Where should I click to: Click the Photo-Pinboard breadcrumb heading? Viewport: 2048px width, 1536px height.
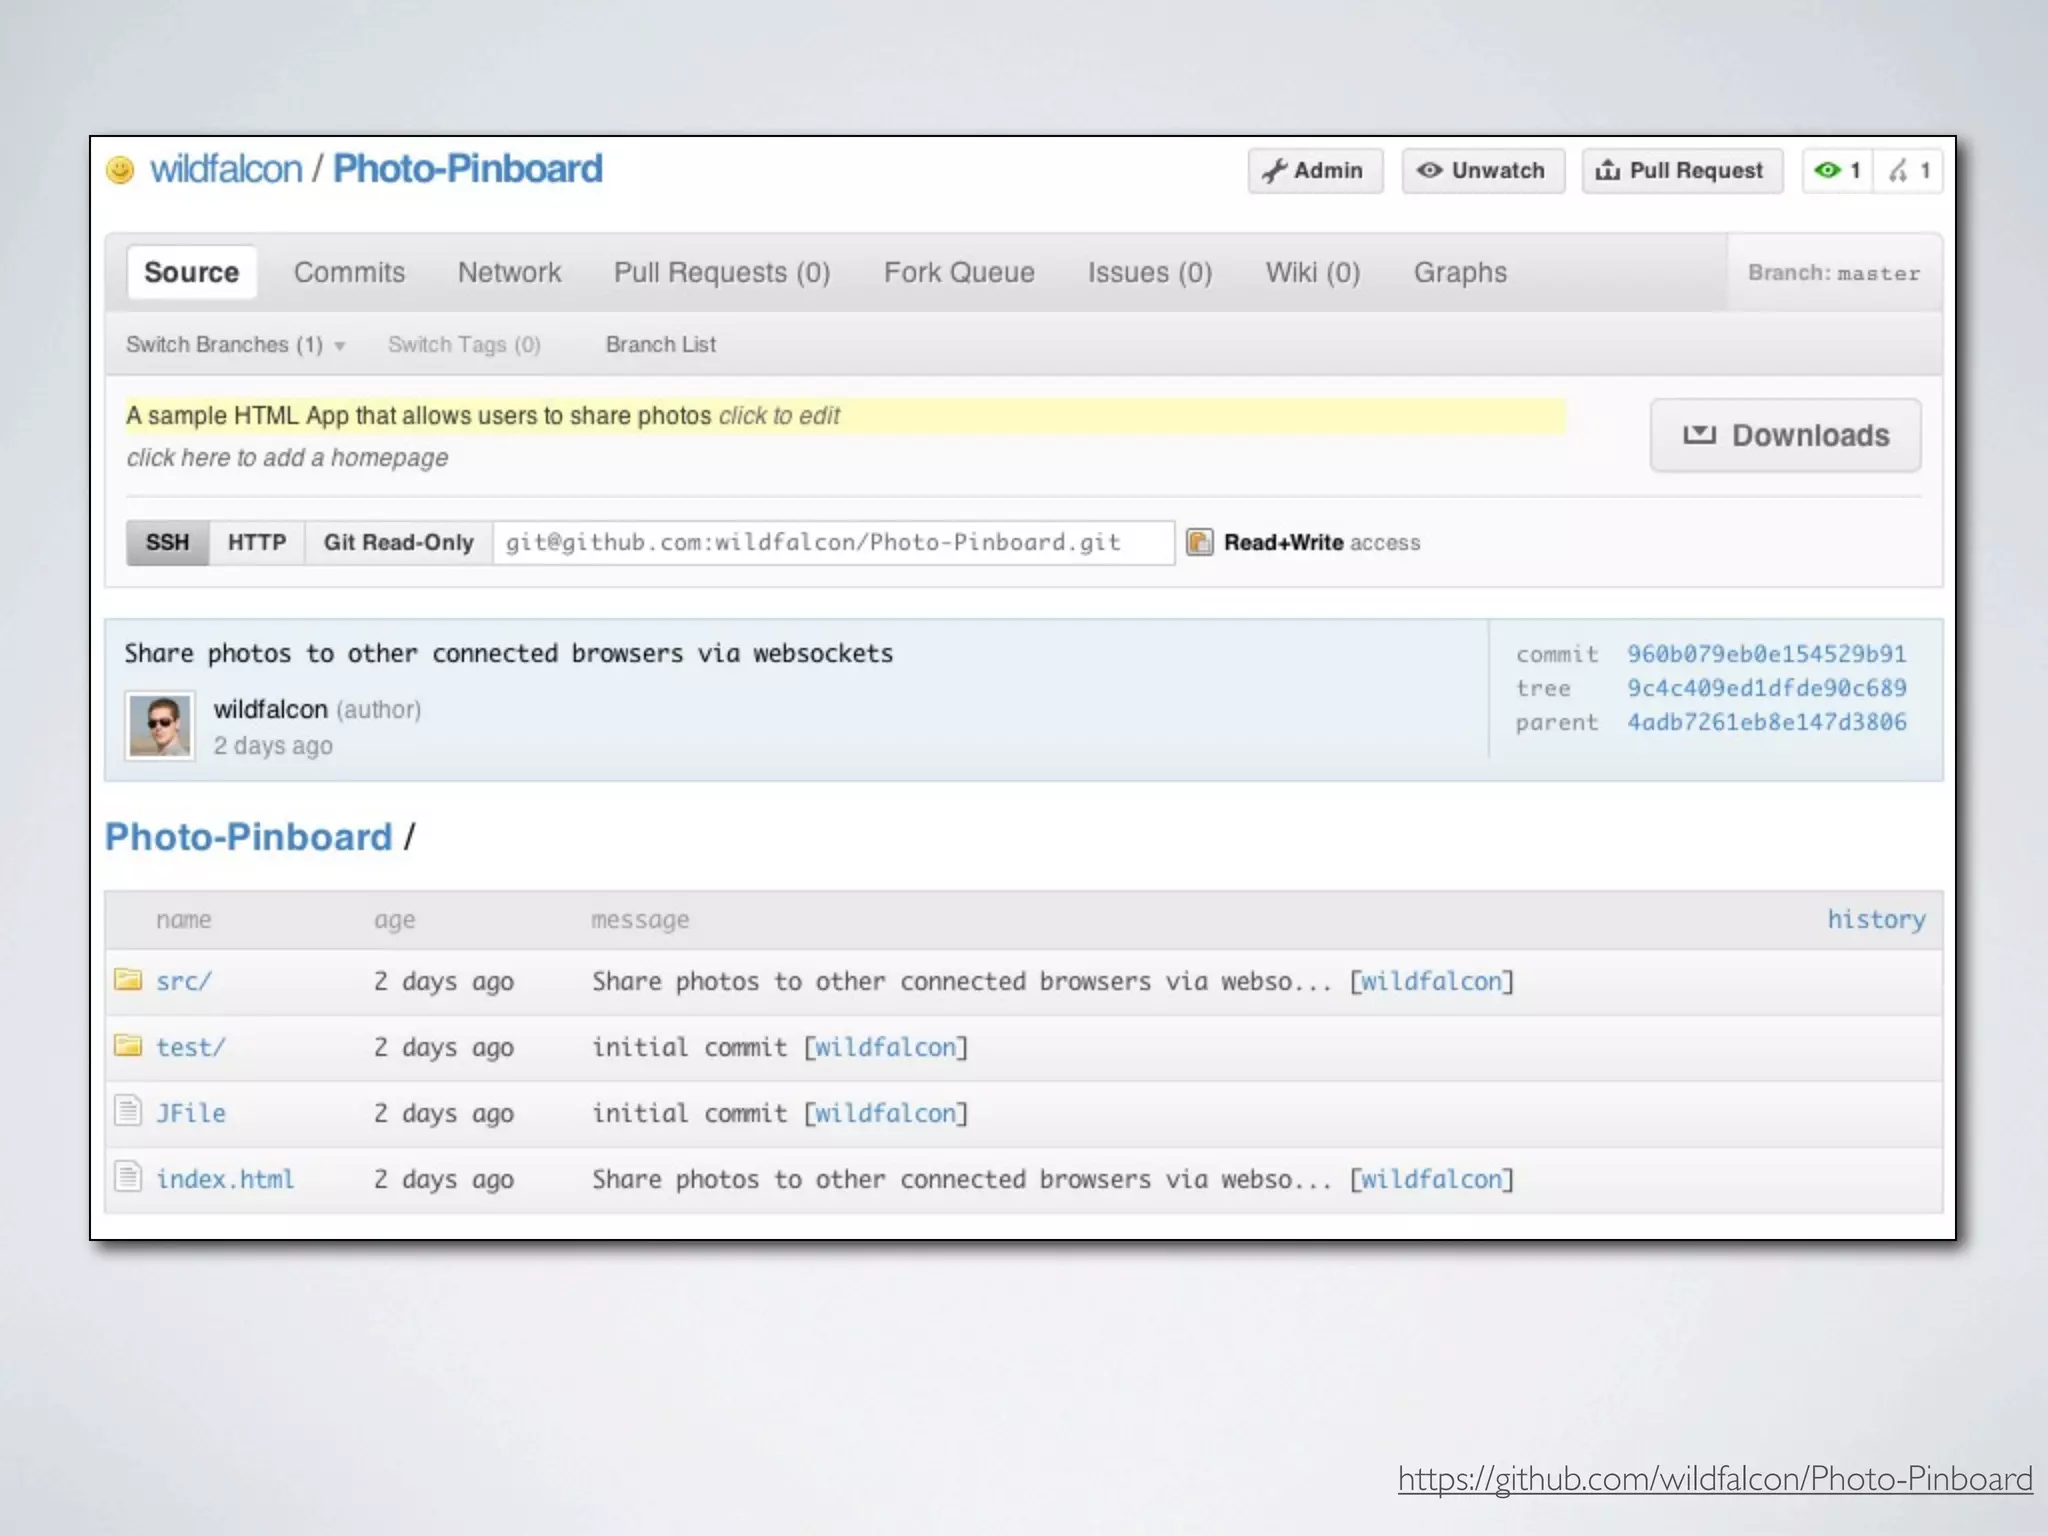[x=248, y=837]
